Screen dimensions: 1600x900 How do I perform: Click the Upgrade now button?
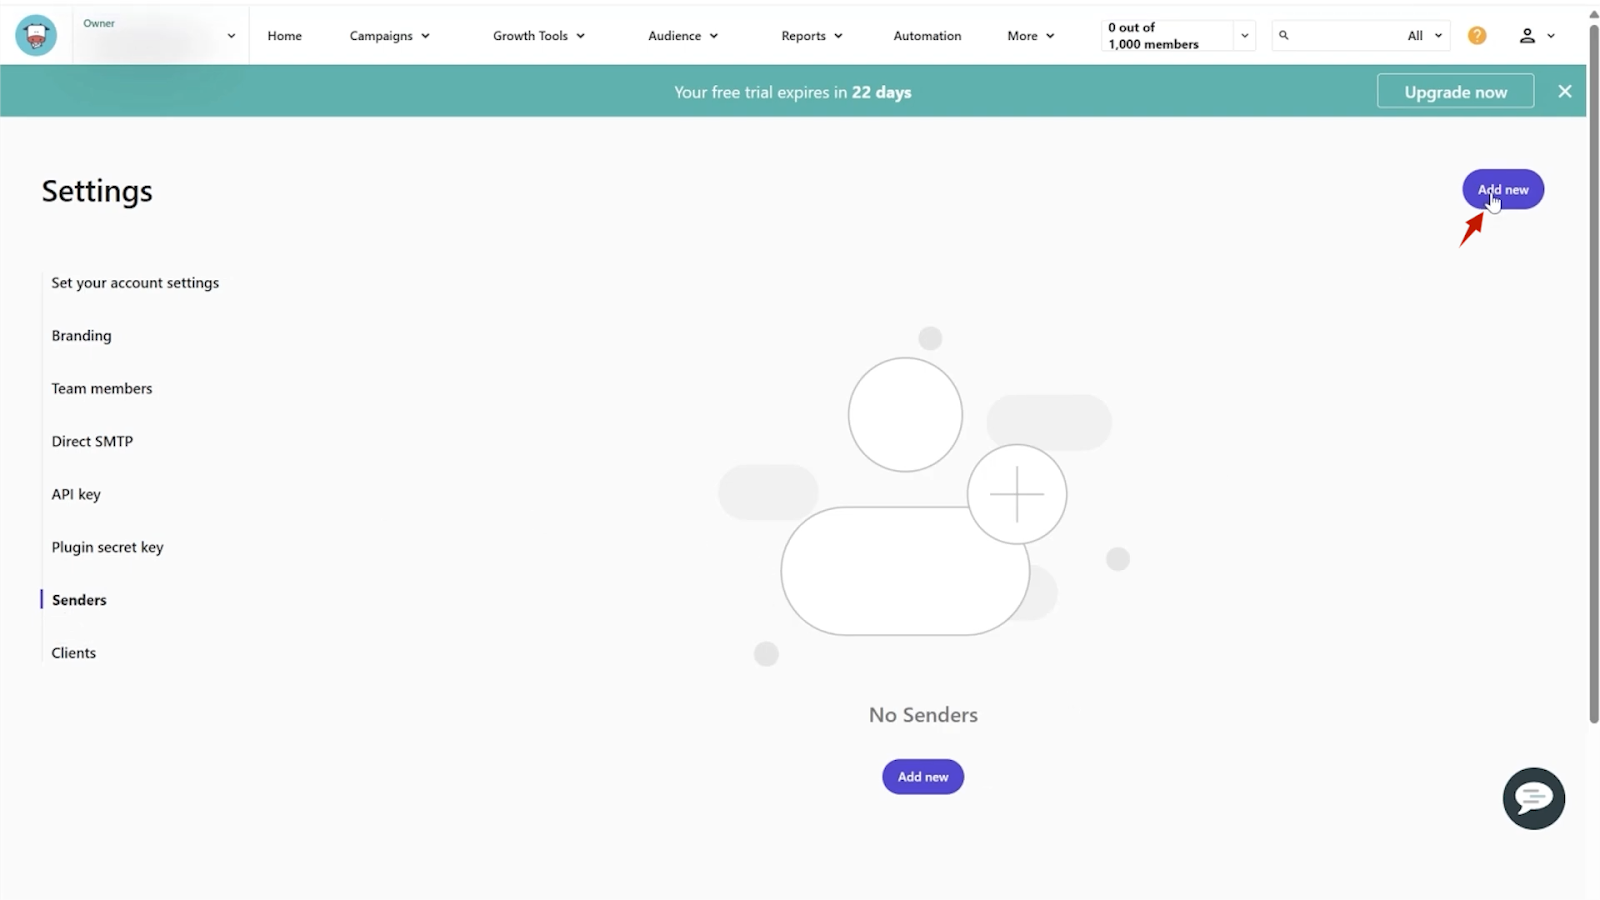[x=1455, y=92]
